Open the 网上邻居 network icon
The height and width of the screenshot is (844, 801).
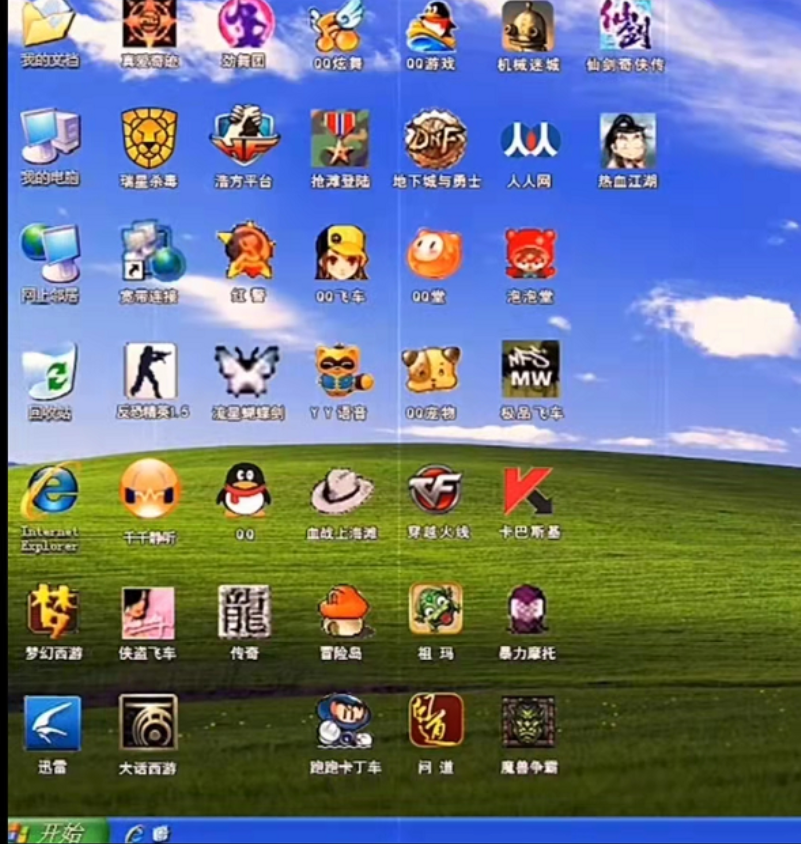[x=51, y=252]
